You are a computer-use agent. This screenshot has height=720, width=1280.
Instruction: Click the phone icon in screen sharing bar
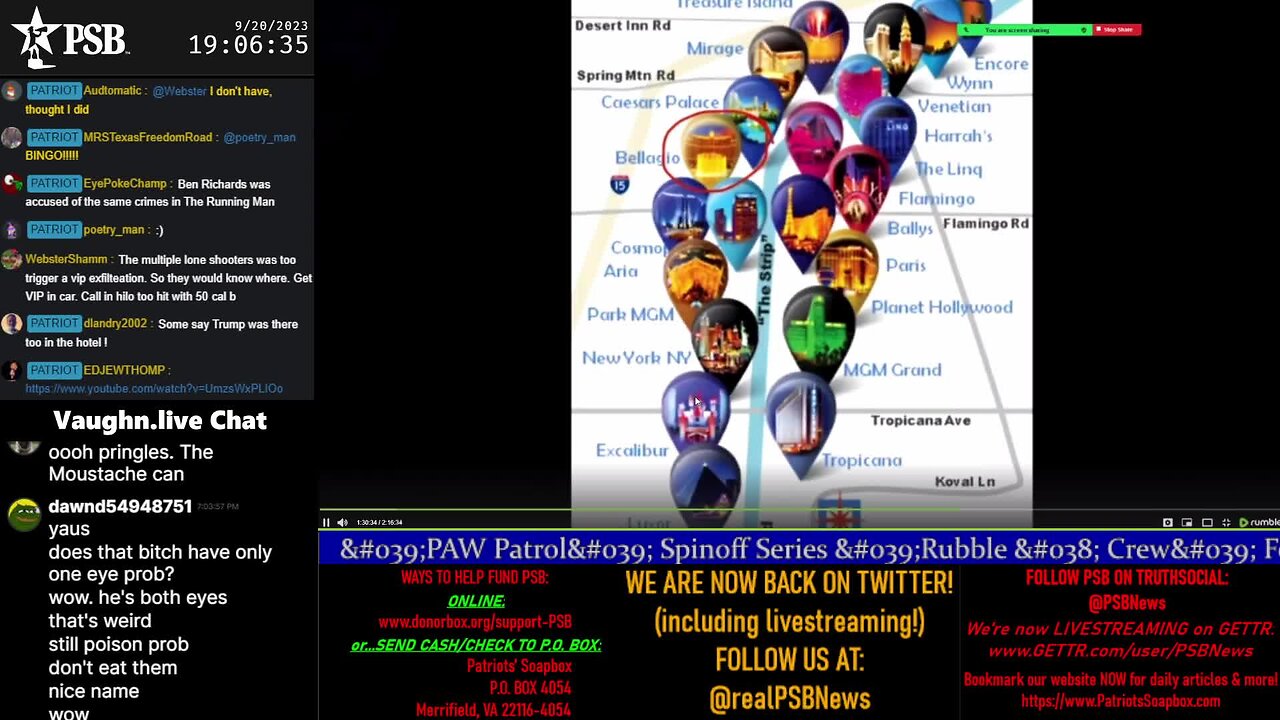(x=965, y=30)
